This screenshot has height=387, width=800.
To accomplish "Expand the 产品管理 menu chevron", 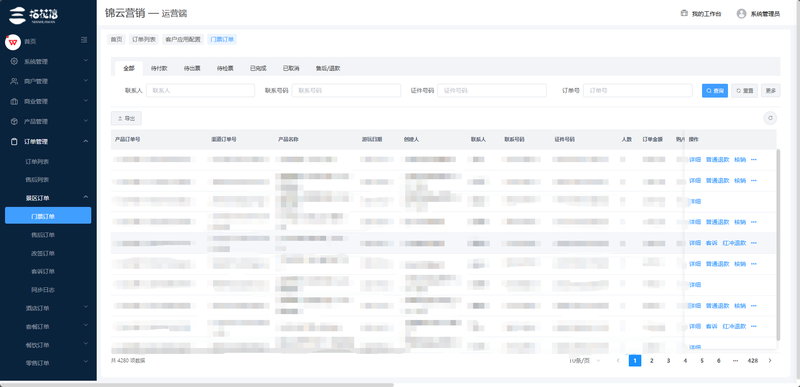I will pos(86,121).
